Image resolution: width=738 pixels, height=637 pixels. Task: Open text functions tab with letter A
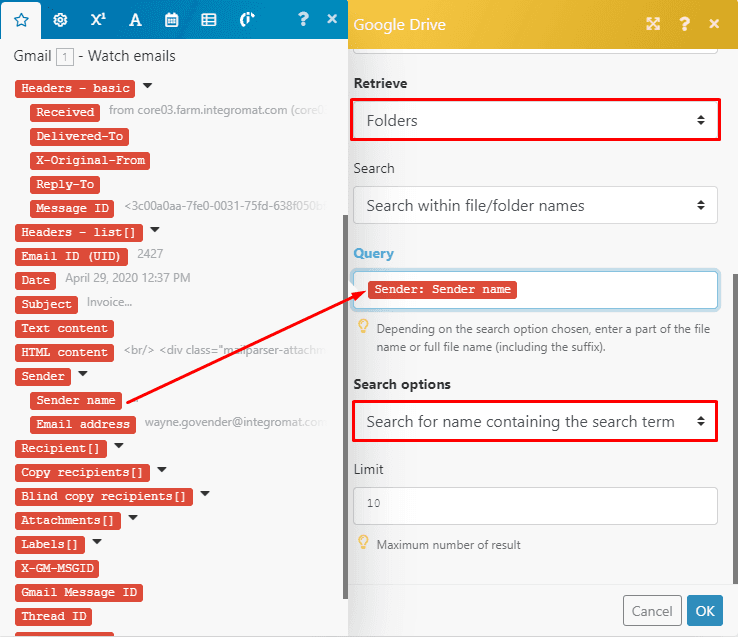134,20
